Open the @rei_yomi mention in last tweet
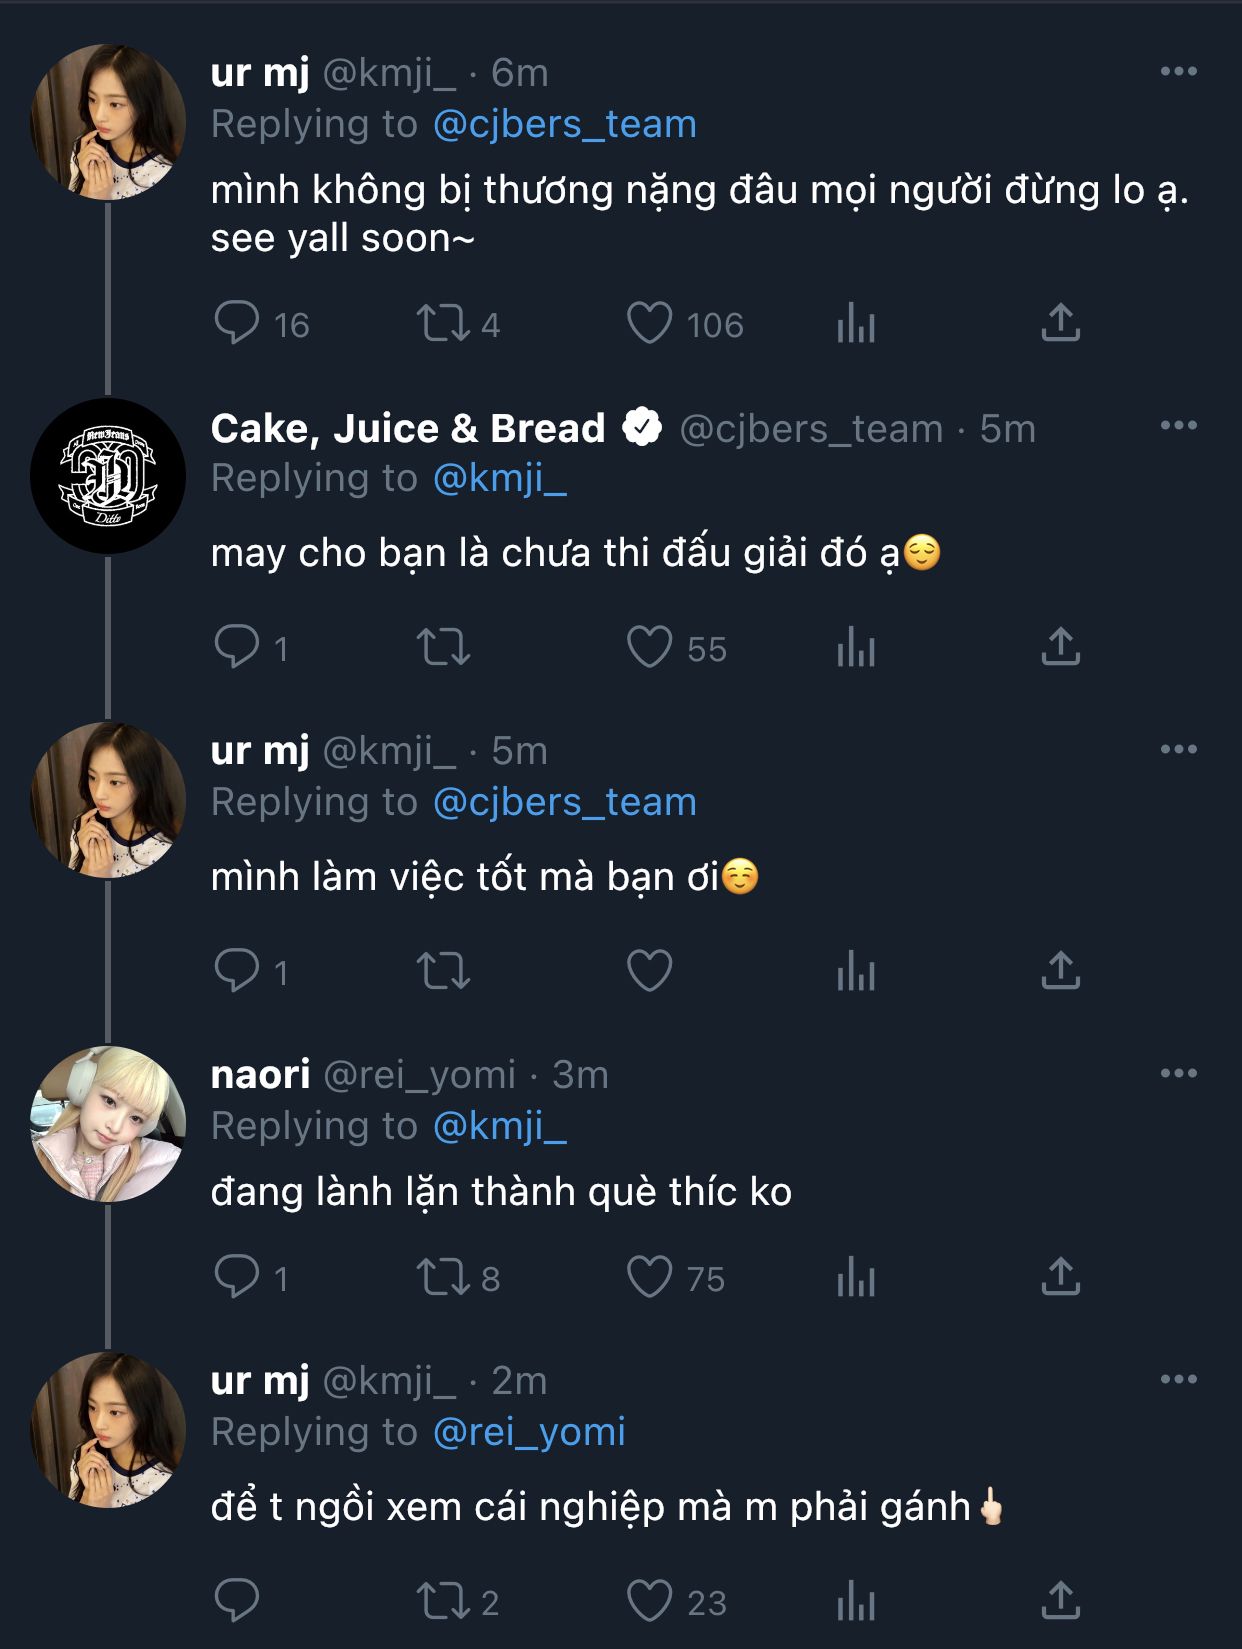The image size is (1242, 1649). tap(529, 1432)
